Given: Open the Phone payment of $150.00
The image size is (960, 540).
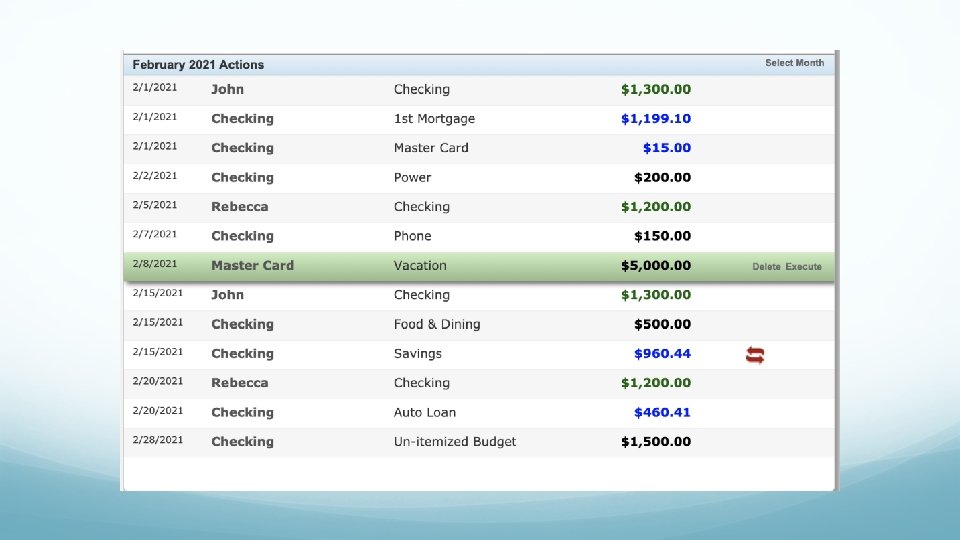Looking at the screenshot, I should (479, 237).
